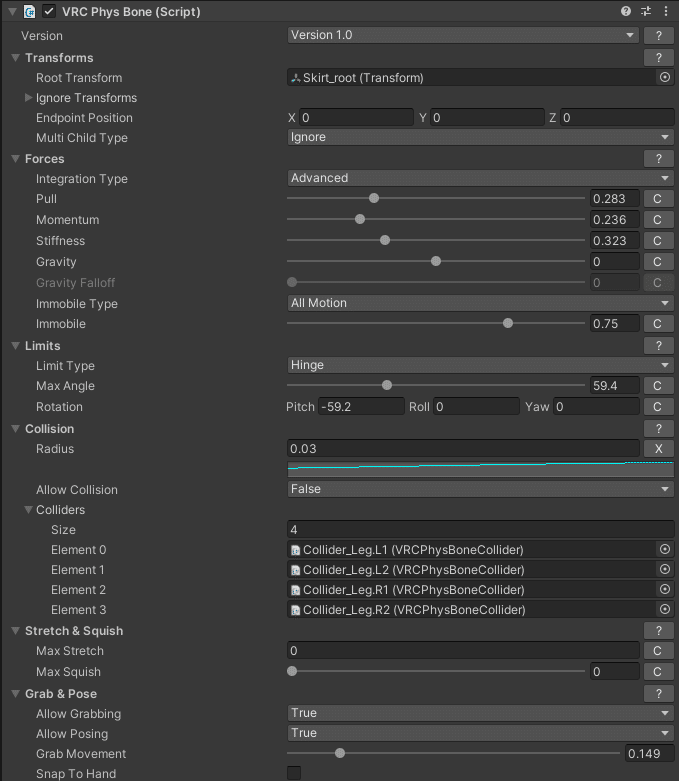This screenshot has height=781, width=679.
Task: Enable the Snap To Hand checkbox
Action: click(294, 773)
